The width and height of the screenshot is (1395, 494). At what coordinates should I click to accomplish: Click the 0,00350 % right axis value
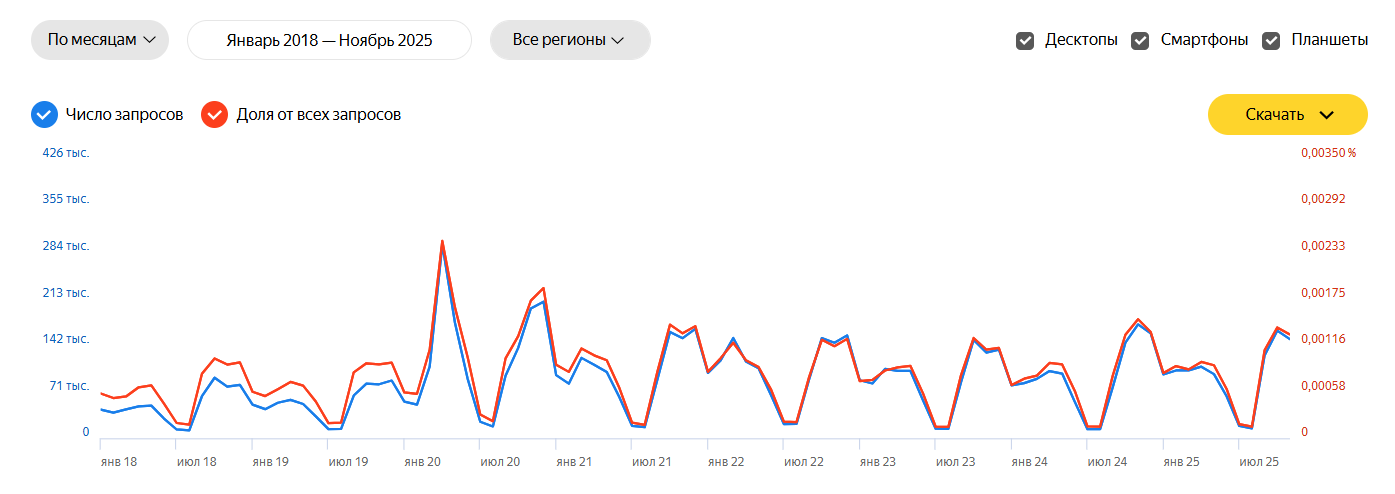pos(1328,153)
